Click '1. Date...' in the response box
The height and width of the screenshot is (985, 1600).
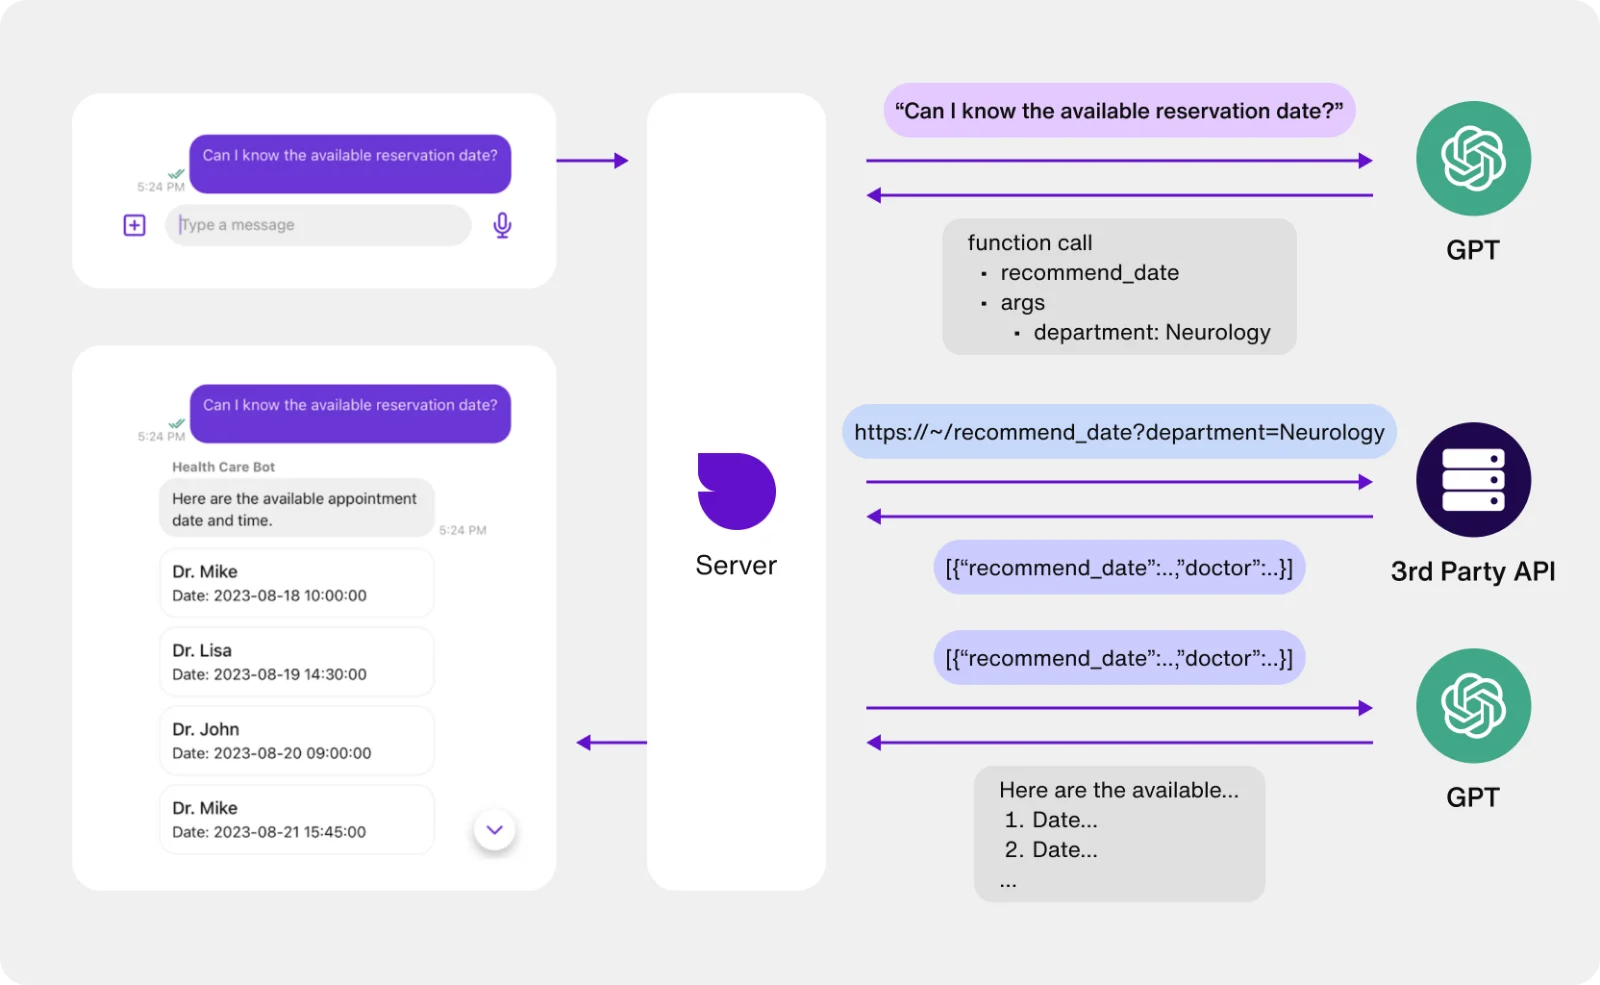point(1051,820)
